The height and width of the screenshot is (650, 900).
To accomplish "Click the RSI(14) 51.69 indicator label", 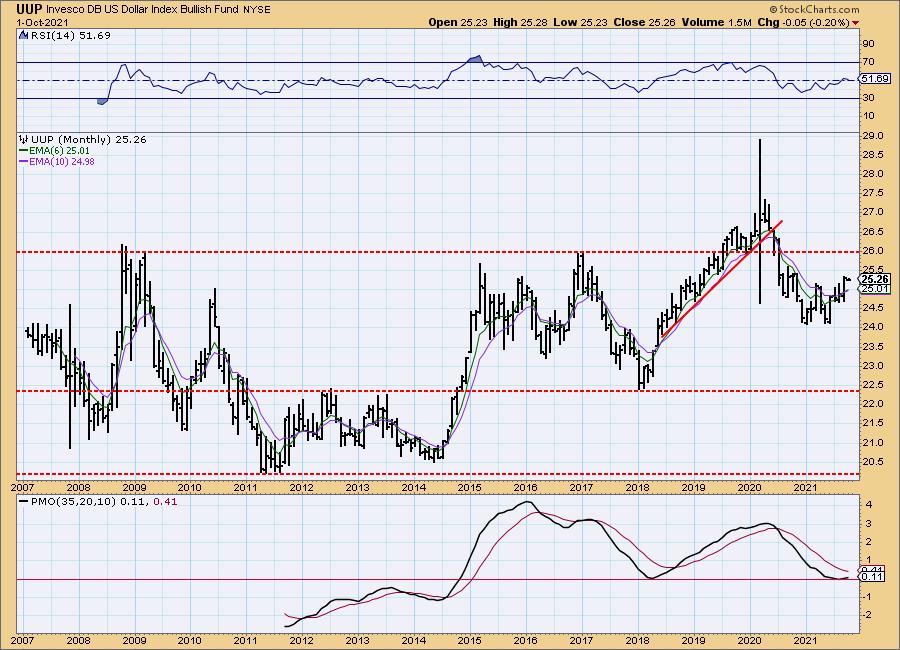I will (71, 36).
